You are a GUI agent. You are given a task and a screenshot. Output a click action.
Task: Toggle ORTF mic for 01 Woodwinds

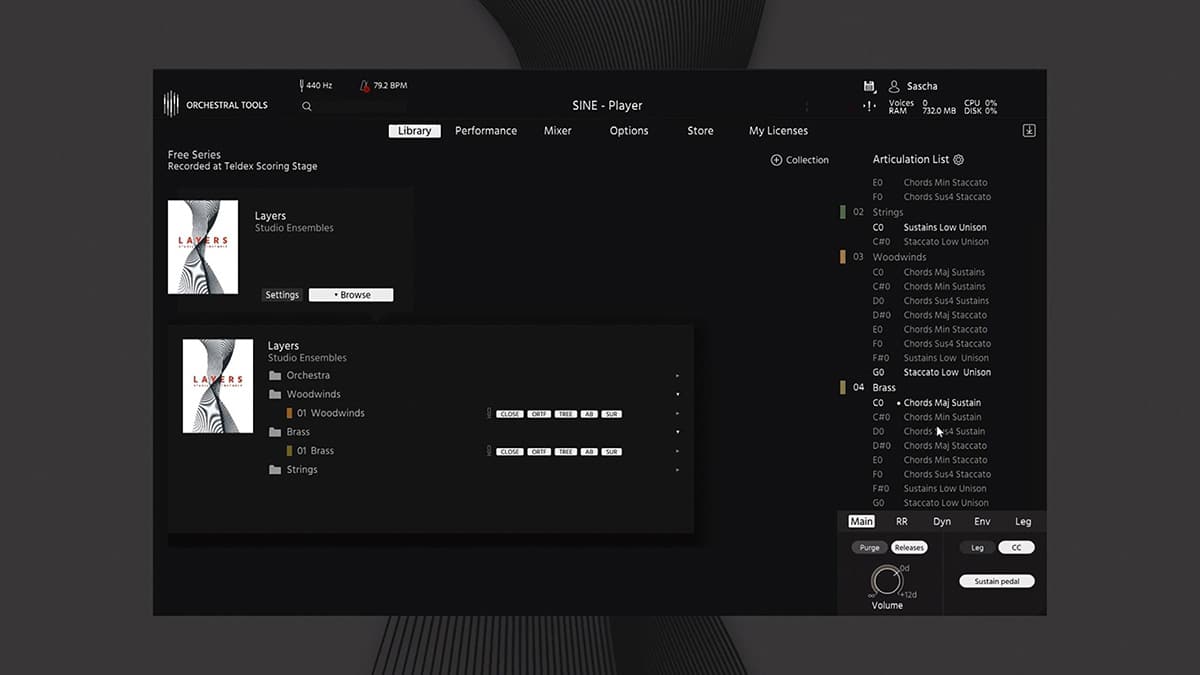pos(539,414)
